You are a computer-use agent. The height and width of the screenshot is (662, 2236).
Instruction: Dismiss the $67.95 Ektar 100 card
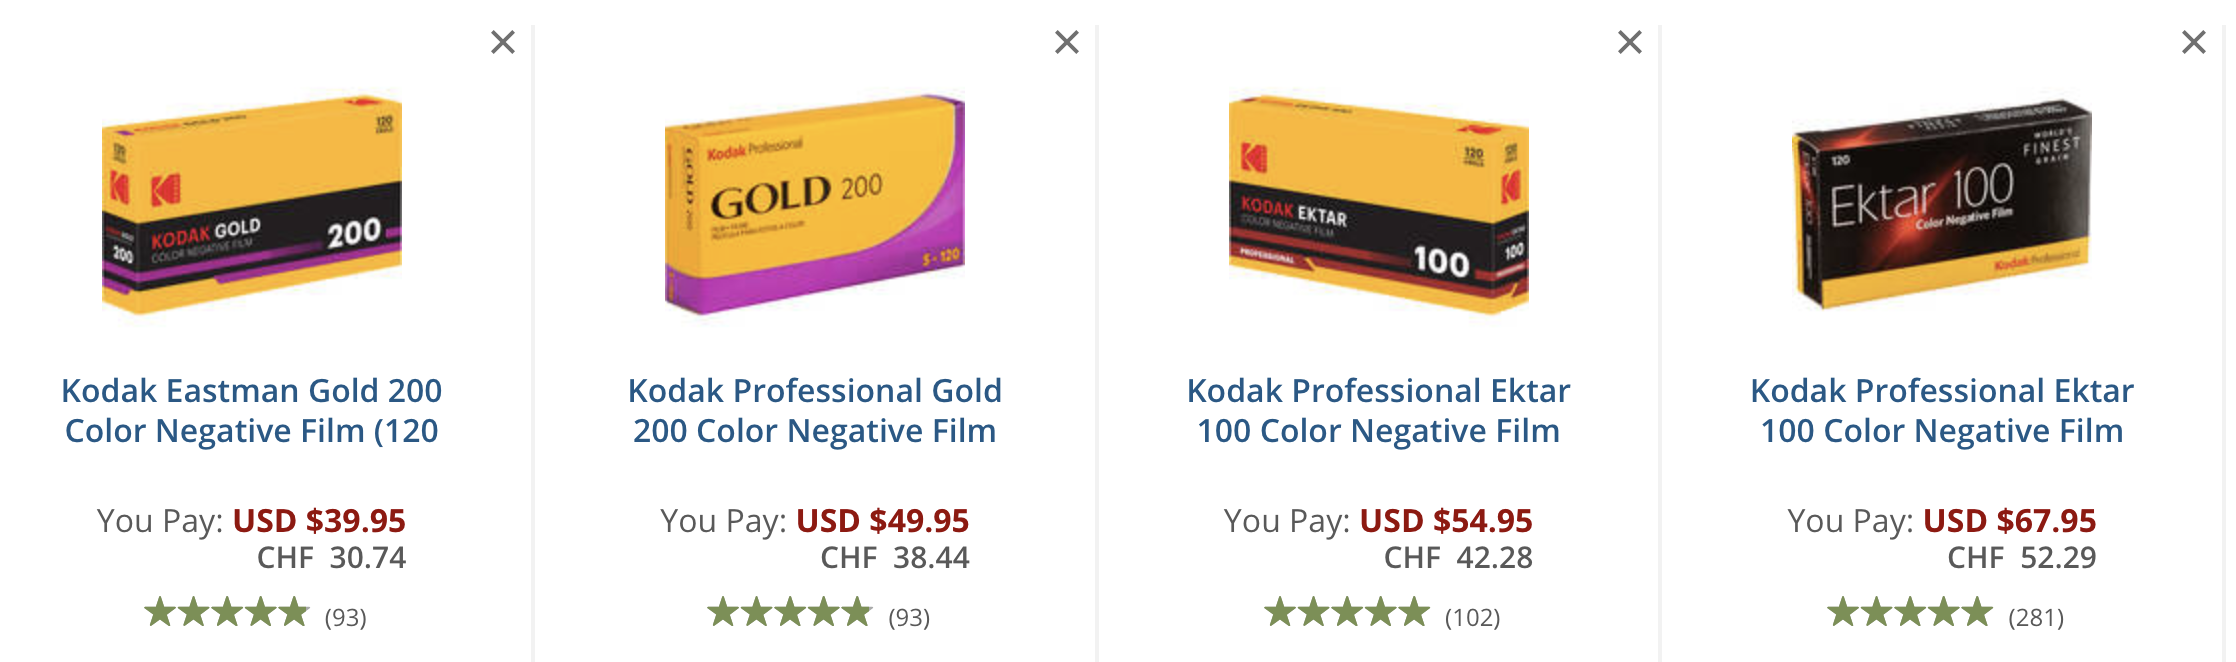click(x=2194, y=42)
